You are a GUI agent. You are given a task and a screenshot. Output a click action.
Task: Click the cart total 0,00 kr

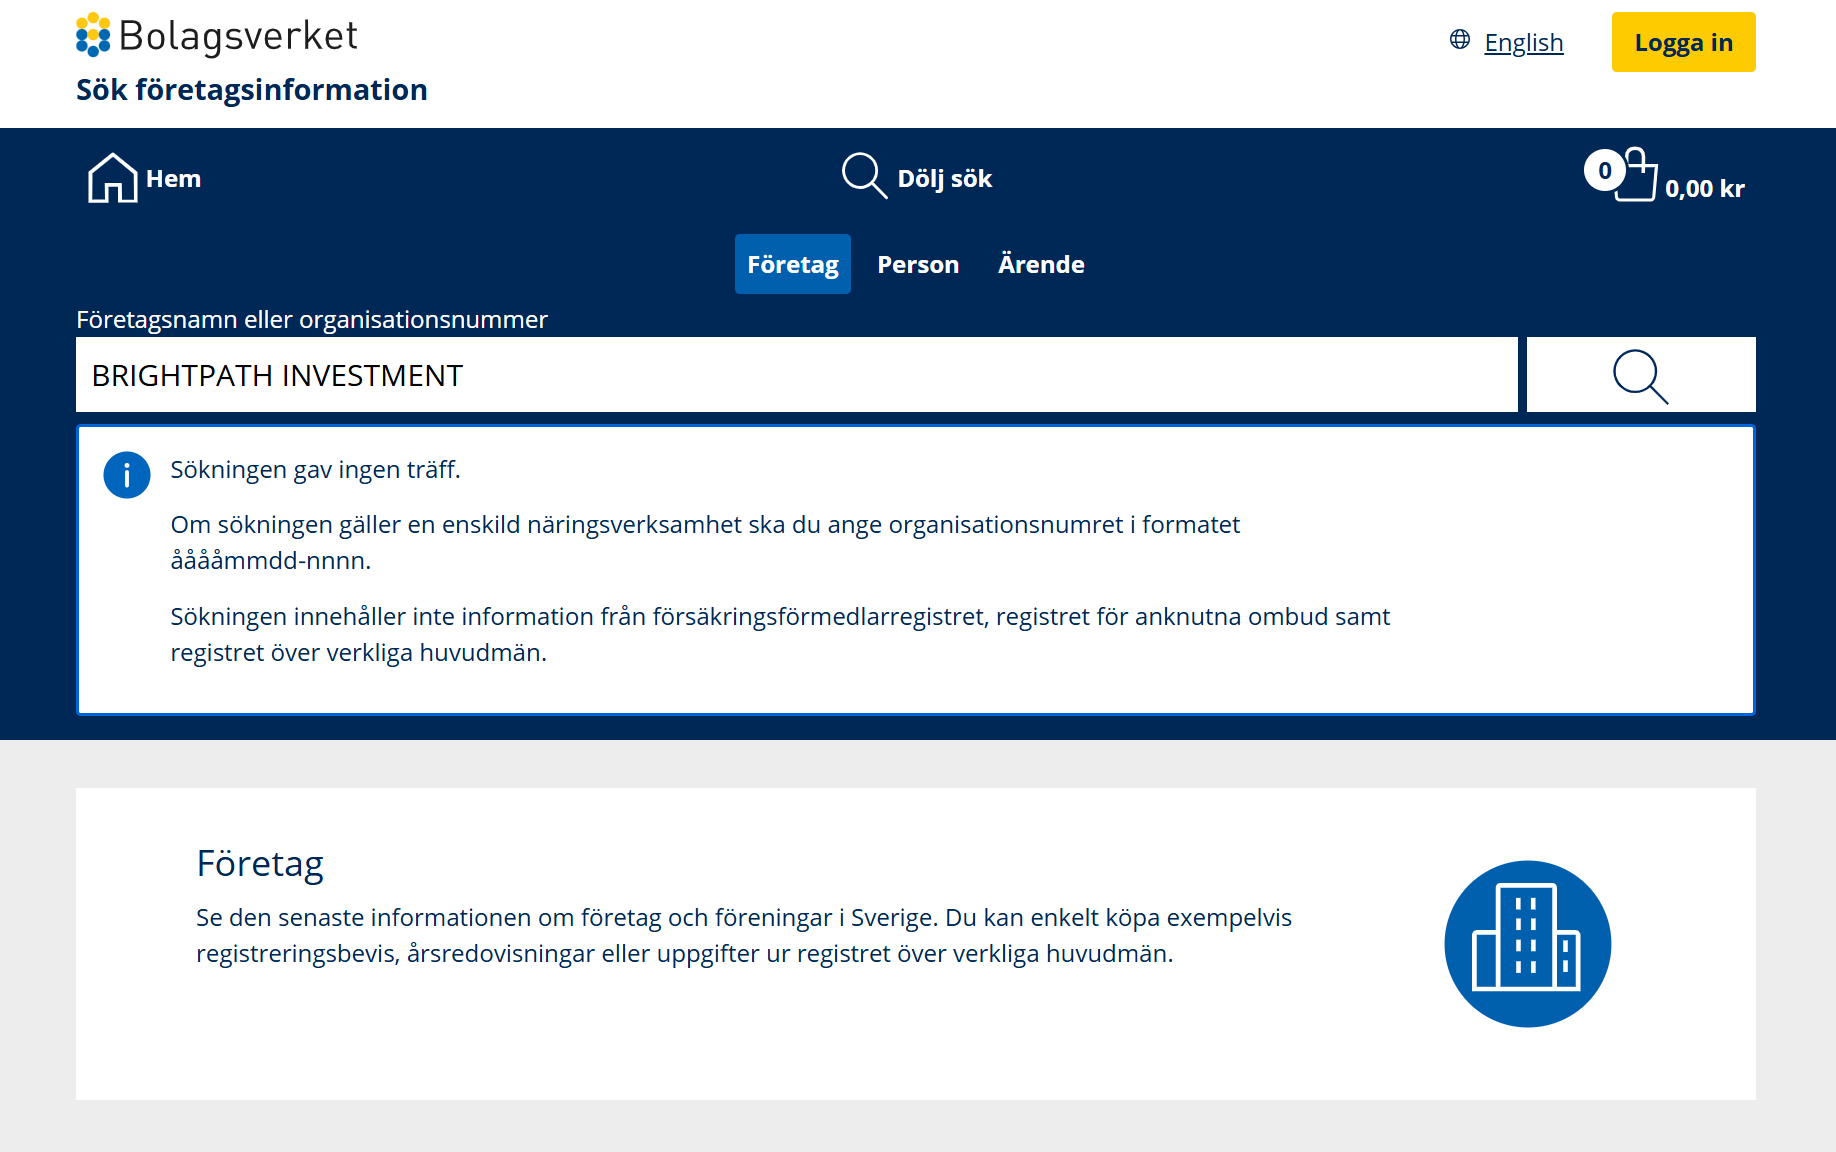[1704, 188]
